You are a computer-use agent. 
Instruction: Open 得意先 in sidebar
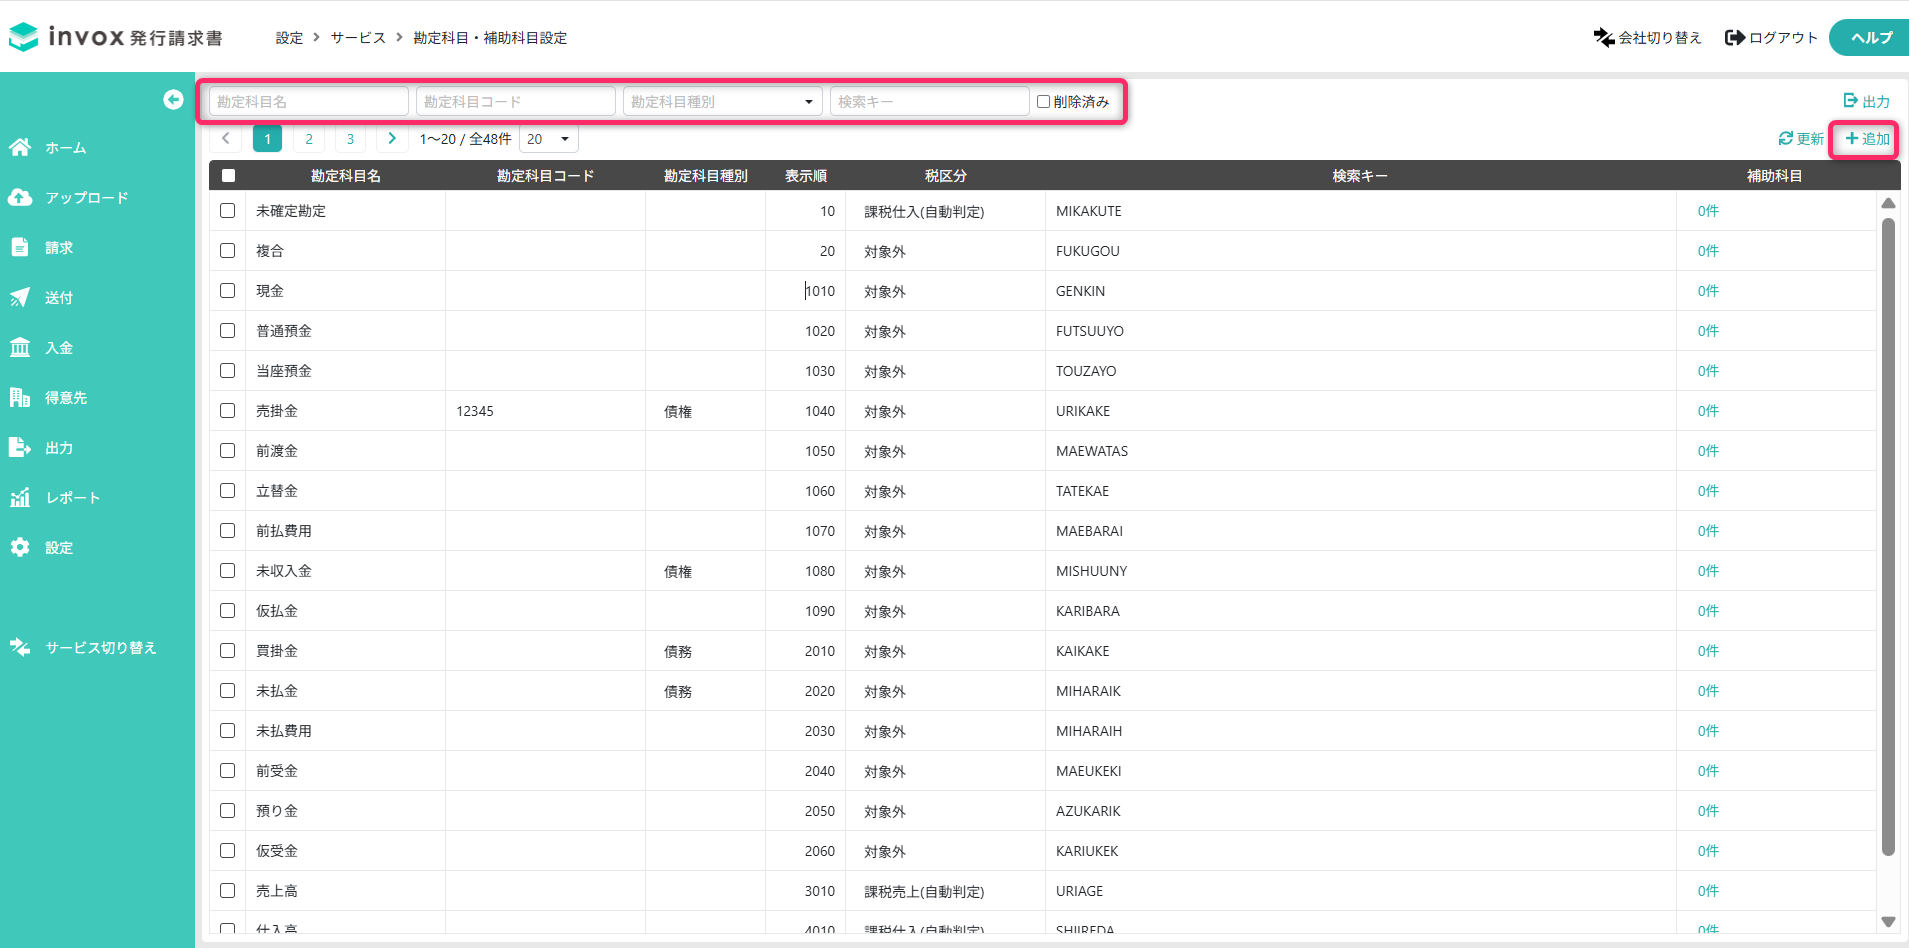point(48,398)
